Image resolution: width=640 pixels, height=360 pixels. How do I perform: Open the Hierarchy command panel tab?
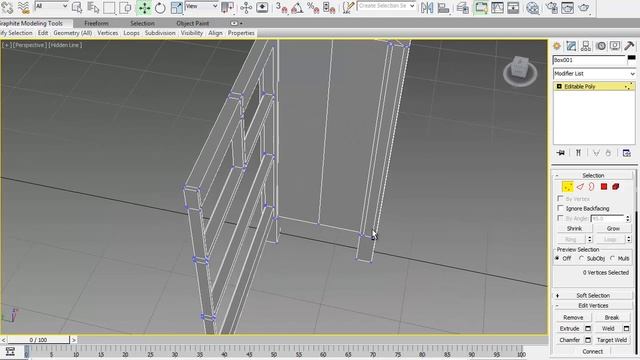(586, 46)
